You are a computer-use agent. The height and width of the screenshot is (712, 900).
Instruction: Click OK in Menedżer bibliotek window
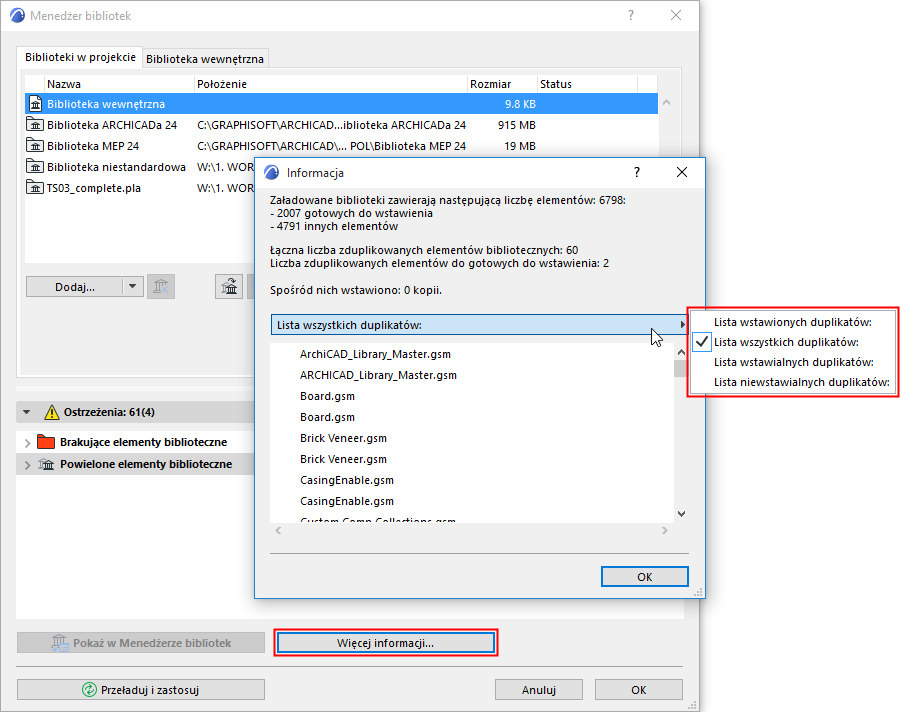coord(639,690)
